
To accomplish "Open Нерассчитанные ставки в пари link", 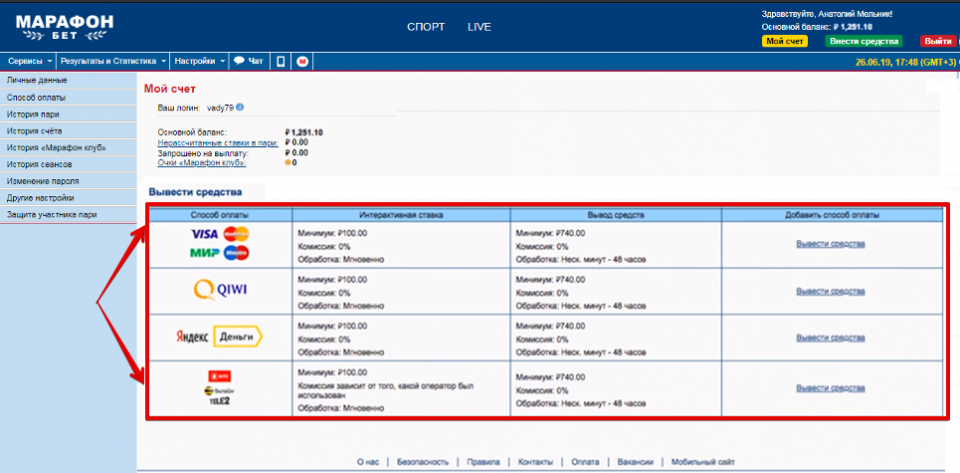I will pos(218,143).
